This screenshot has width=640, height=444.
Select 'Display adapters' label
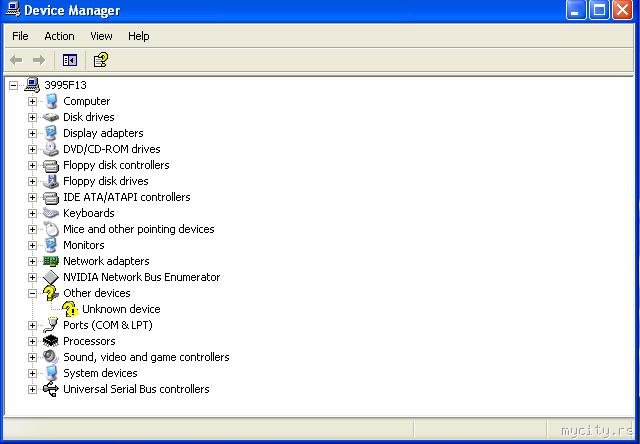(x=103, y=133)
